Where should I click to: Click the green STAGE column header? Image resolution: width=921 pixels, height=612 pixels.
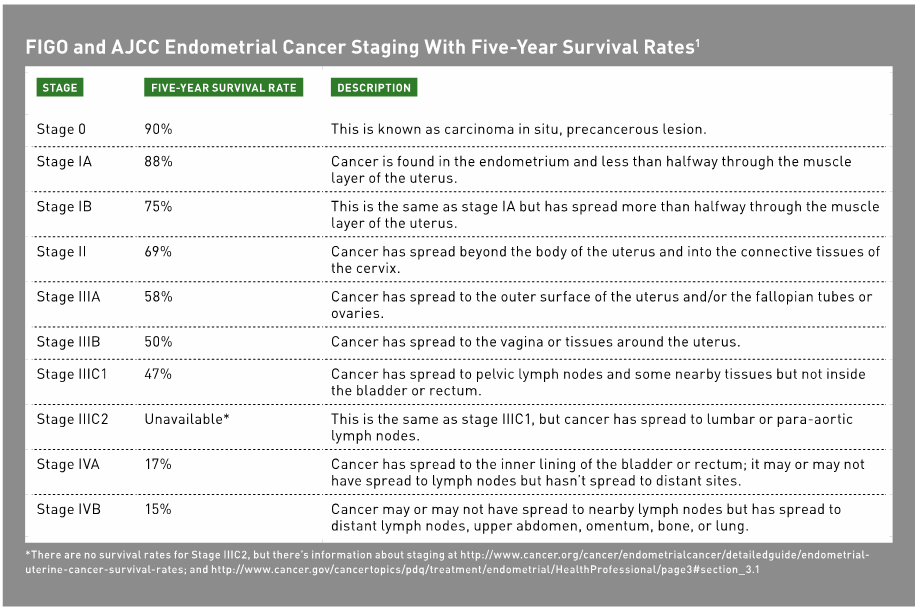pos(60,88)
